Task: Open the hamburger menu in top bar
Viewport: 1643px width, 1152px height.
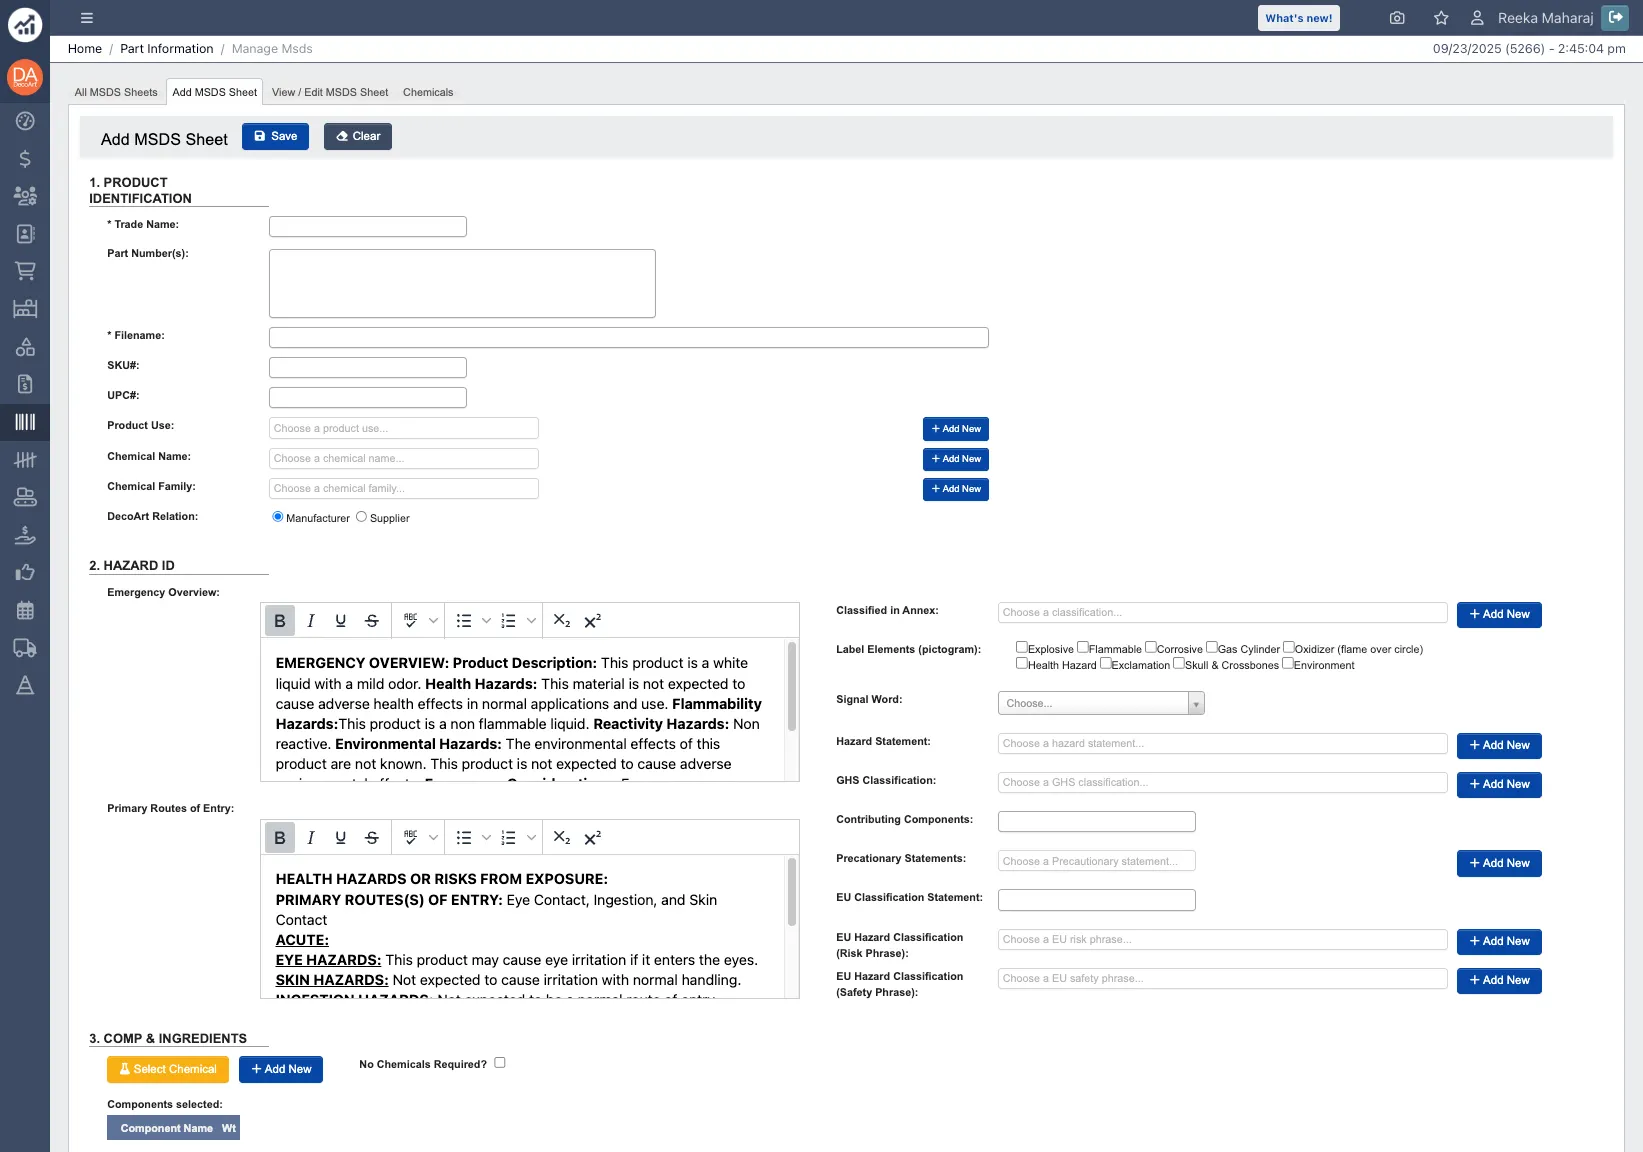Action: (x=87, y=18)
